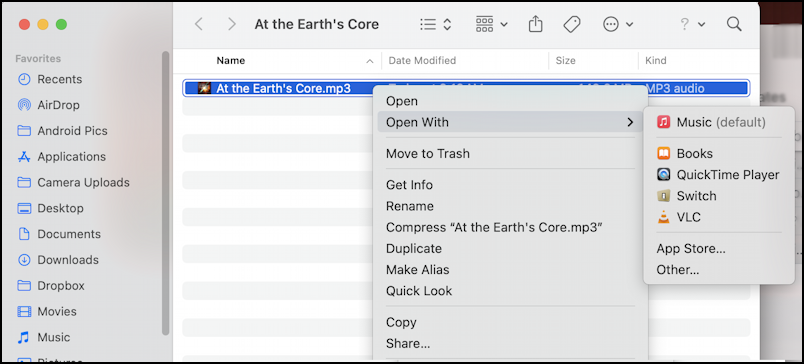
Task: Click the sidebar Music note icon
Action: [x=24, y=337]
